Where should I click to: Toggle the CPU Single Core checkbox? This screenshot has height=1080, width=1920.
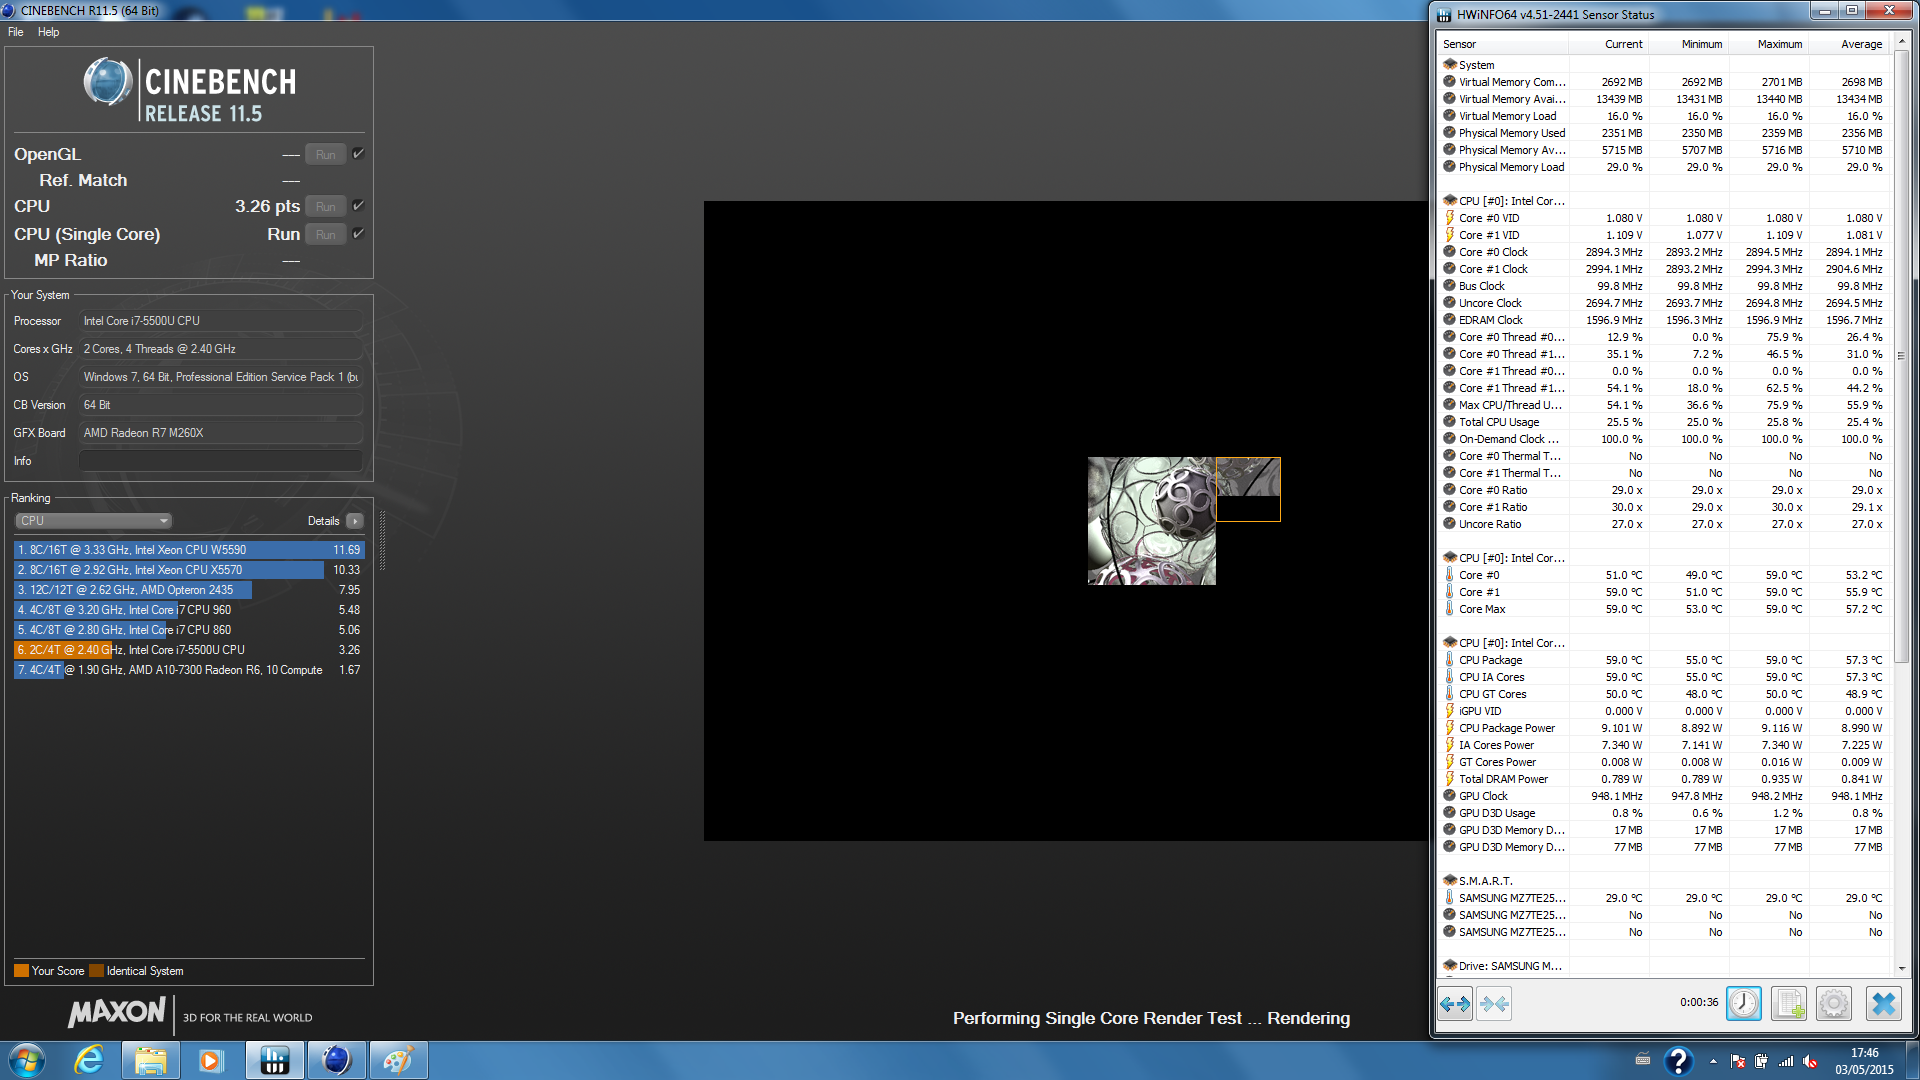(x=358, y=234)
